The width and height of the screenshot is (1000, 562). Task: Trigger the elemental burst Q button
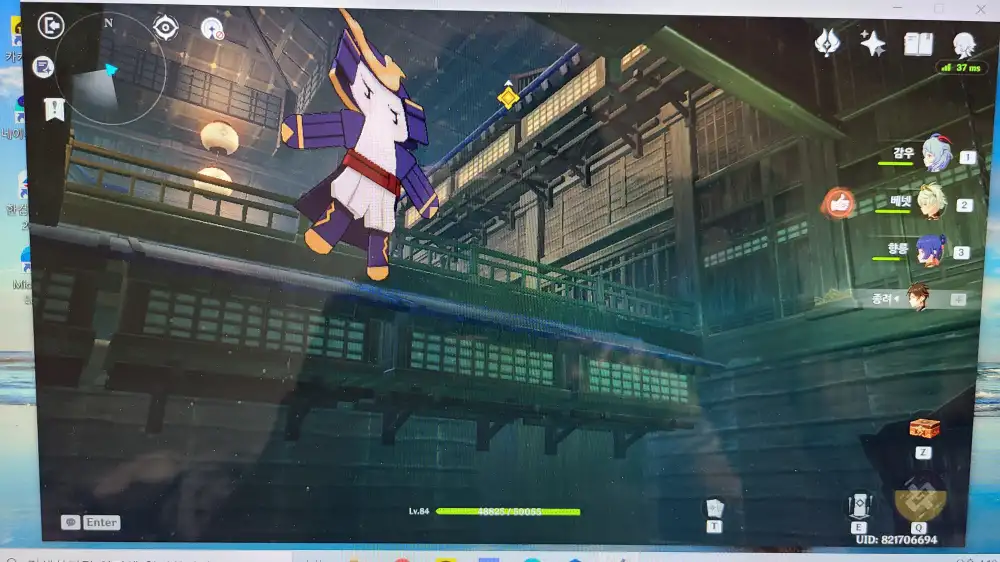[x=920, y=501]
